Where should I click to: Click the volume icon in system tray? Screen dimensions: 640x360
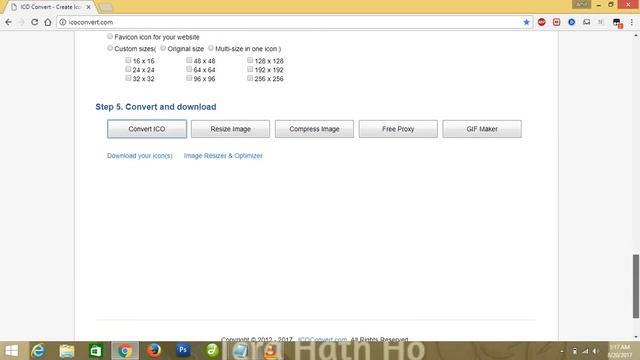(x=596, y=351)
